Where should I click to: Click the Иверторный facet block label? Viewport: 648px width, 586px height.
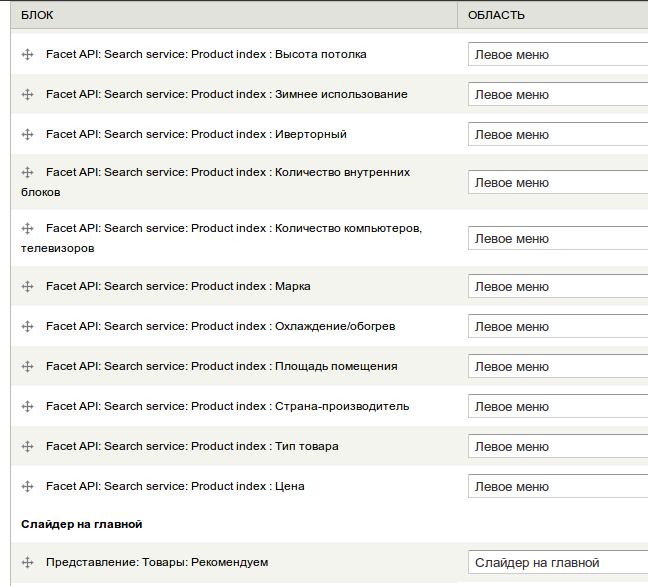coord(196,134)
